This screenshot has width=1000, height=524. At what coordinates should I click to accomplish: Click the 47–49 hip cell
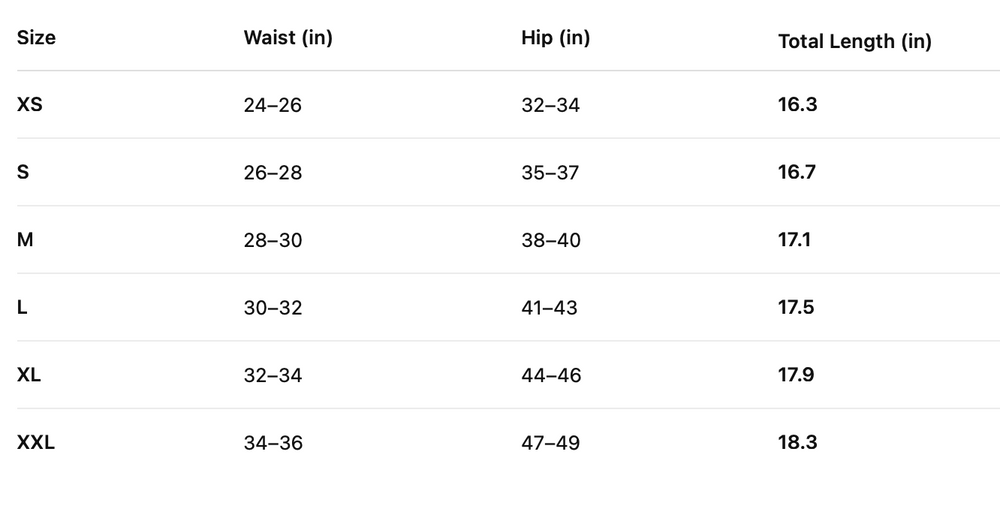tap(550, 443)
